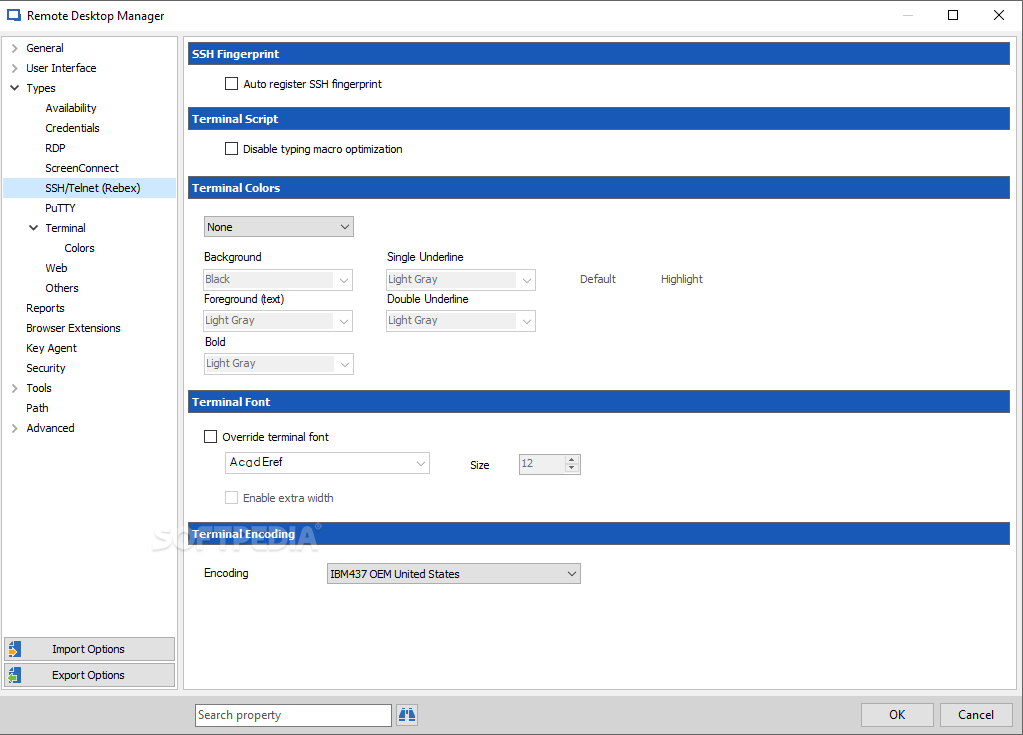
Task: Click the Import Options button
Action: tap(89, 649)
